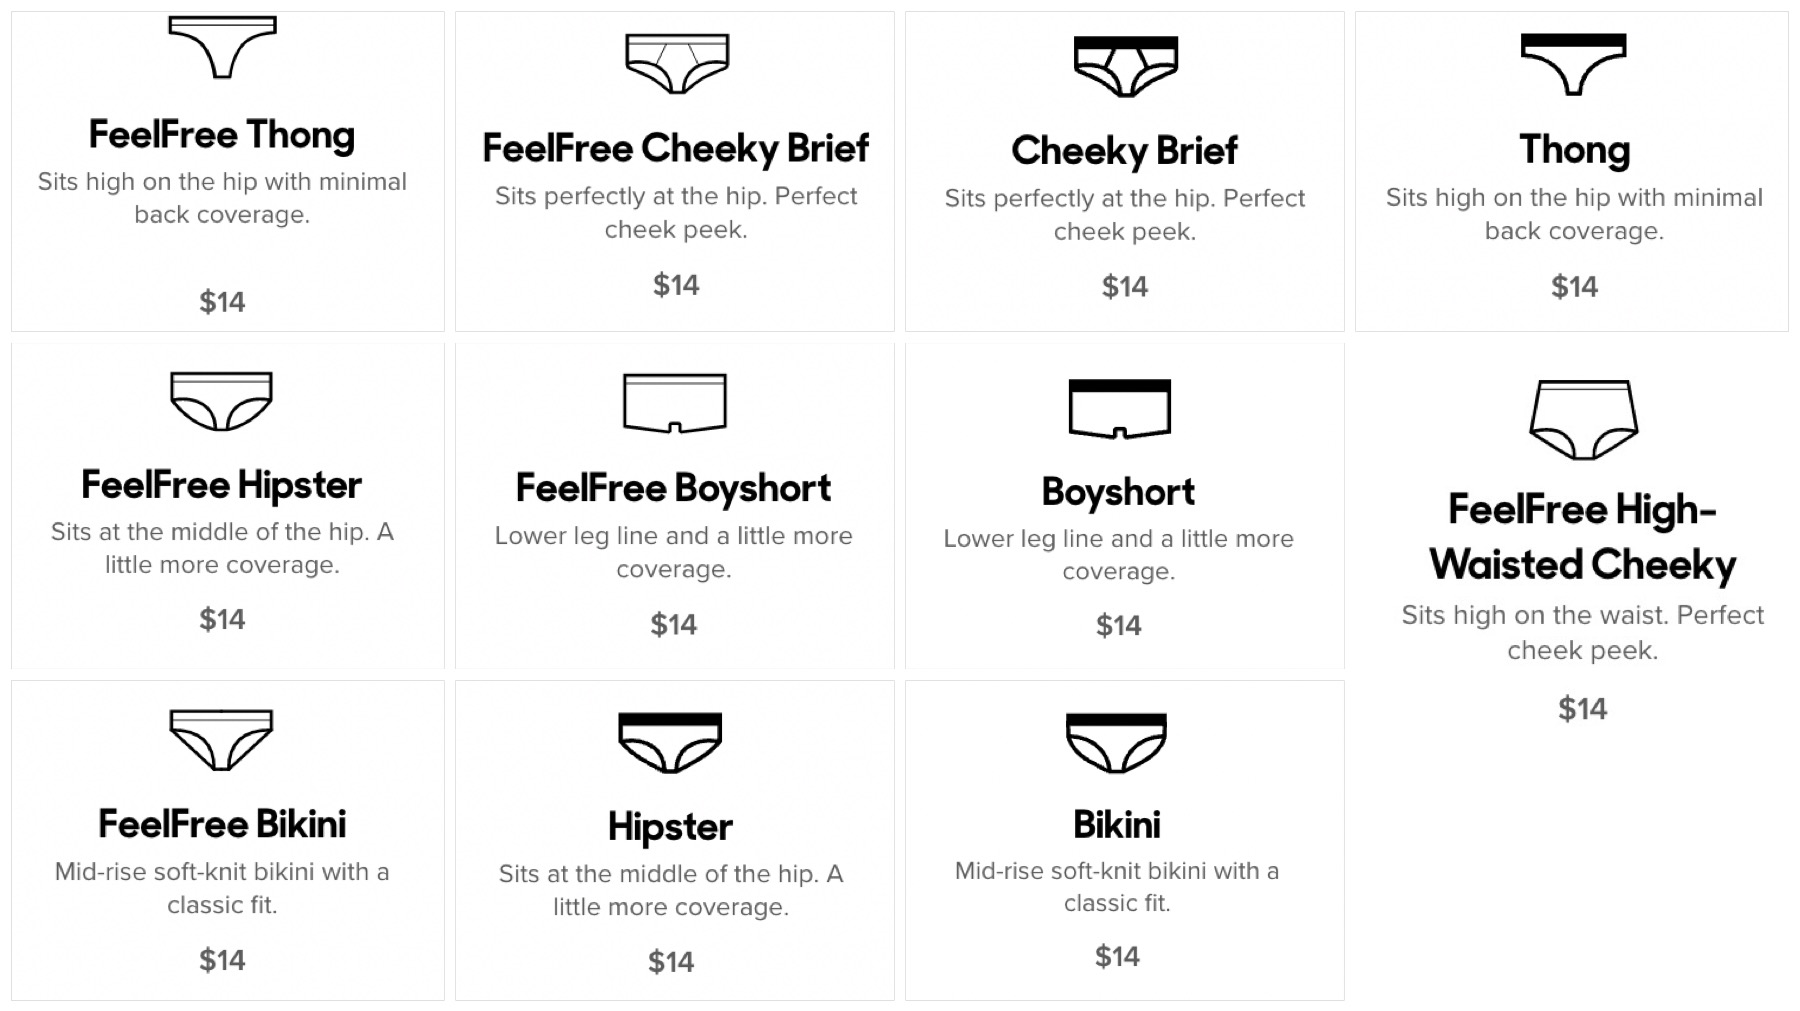1800x1011 pixels.
Task: Select the FeelFree High-Waisted Cheeky icon
Action: point(1583,419)
